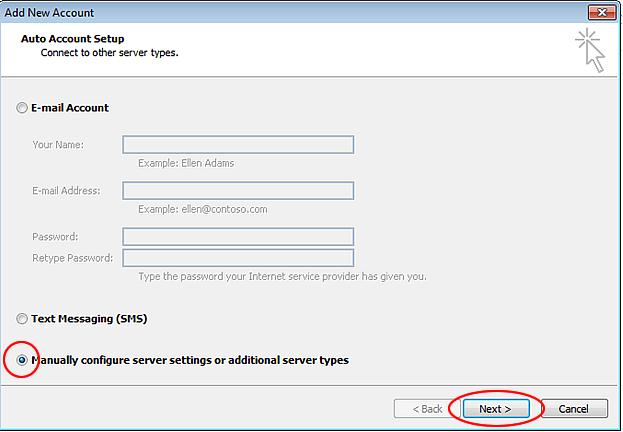Click the 'E-mail Account' option label text
623x432 pixels.
click(x=70, y=108)
